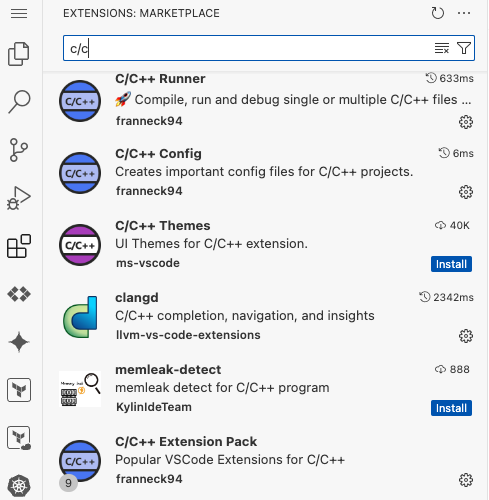Screen dimensions: 489x500
Task: Click description 'UI Themes for C/C++ extension.'
Action: click(x=211, y=244)
